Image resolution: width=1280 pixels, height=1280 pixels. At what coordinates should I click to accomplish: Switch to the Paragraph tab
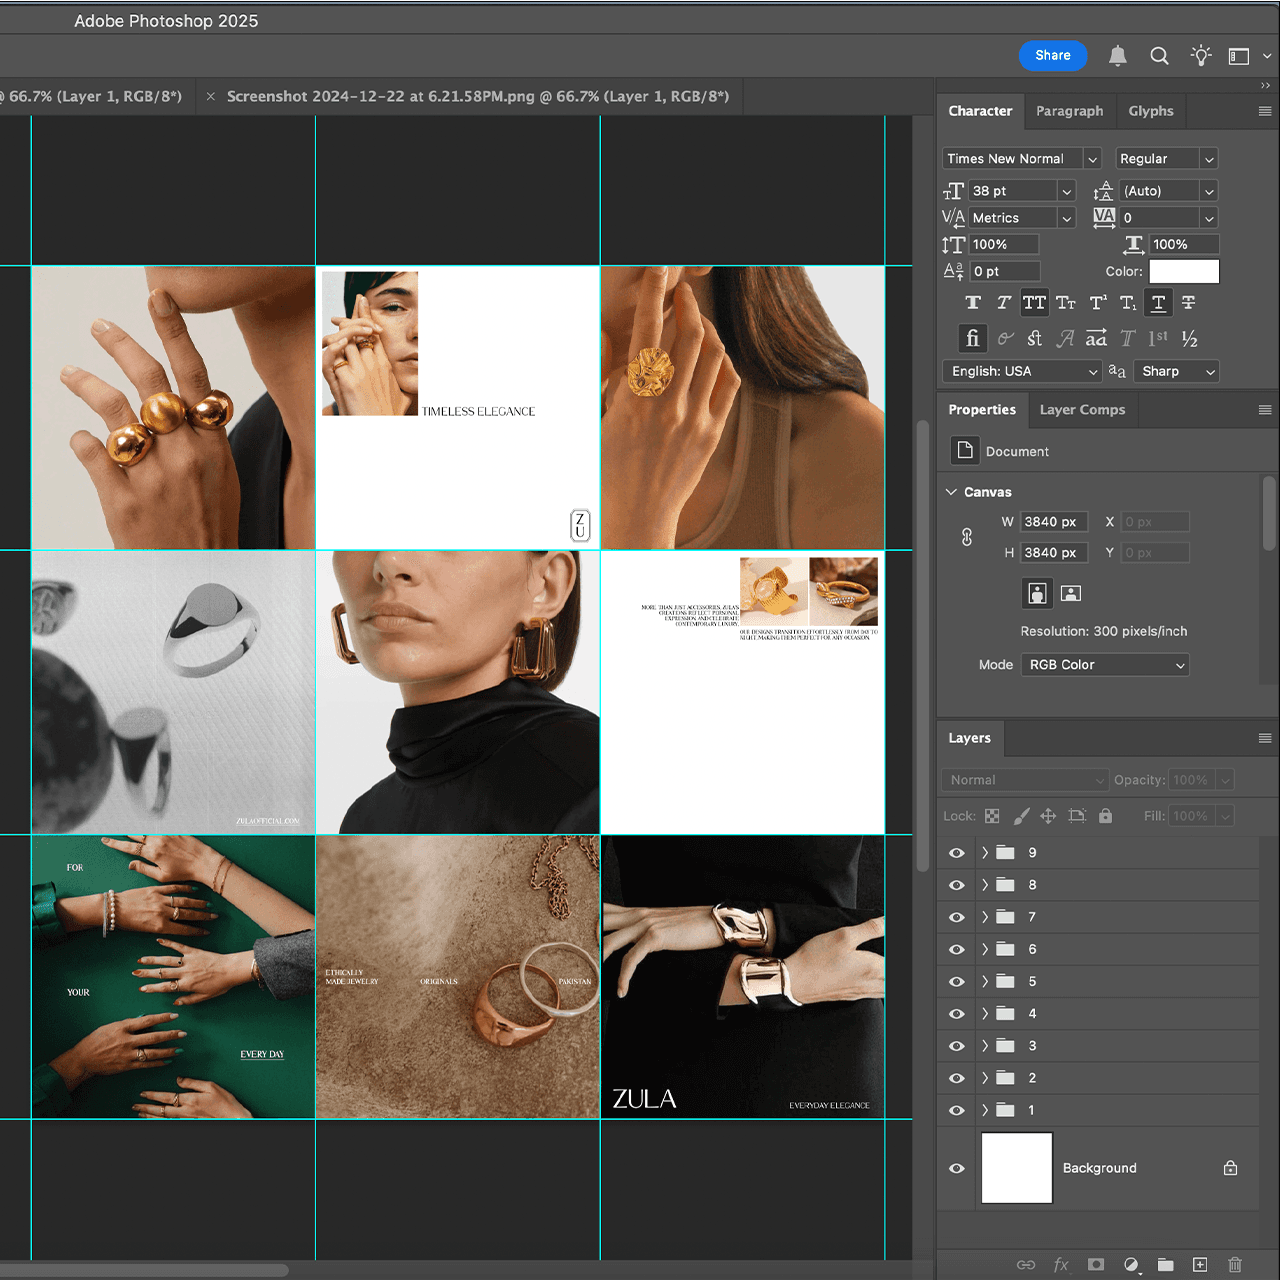point(1069,111)
